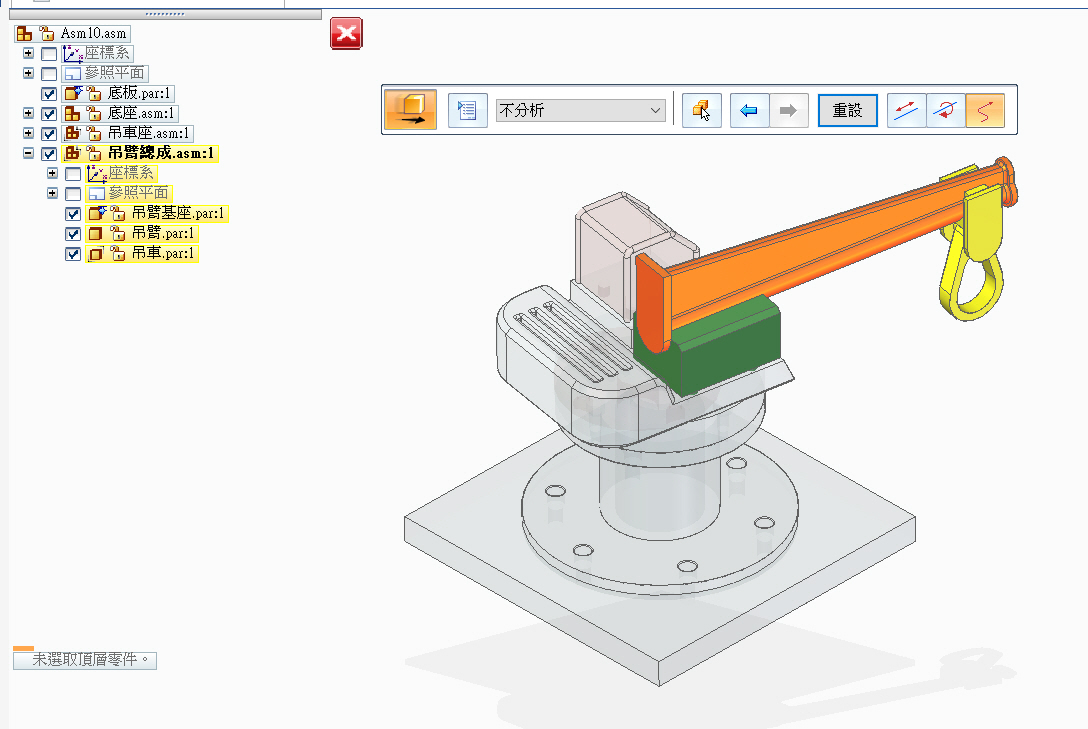The image size is (1088, 729).
Task: Select the 吊車.par:1 label
Action: (x=163, y=254)
